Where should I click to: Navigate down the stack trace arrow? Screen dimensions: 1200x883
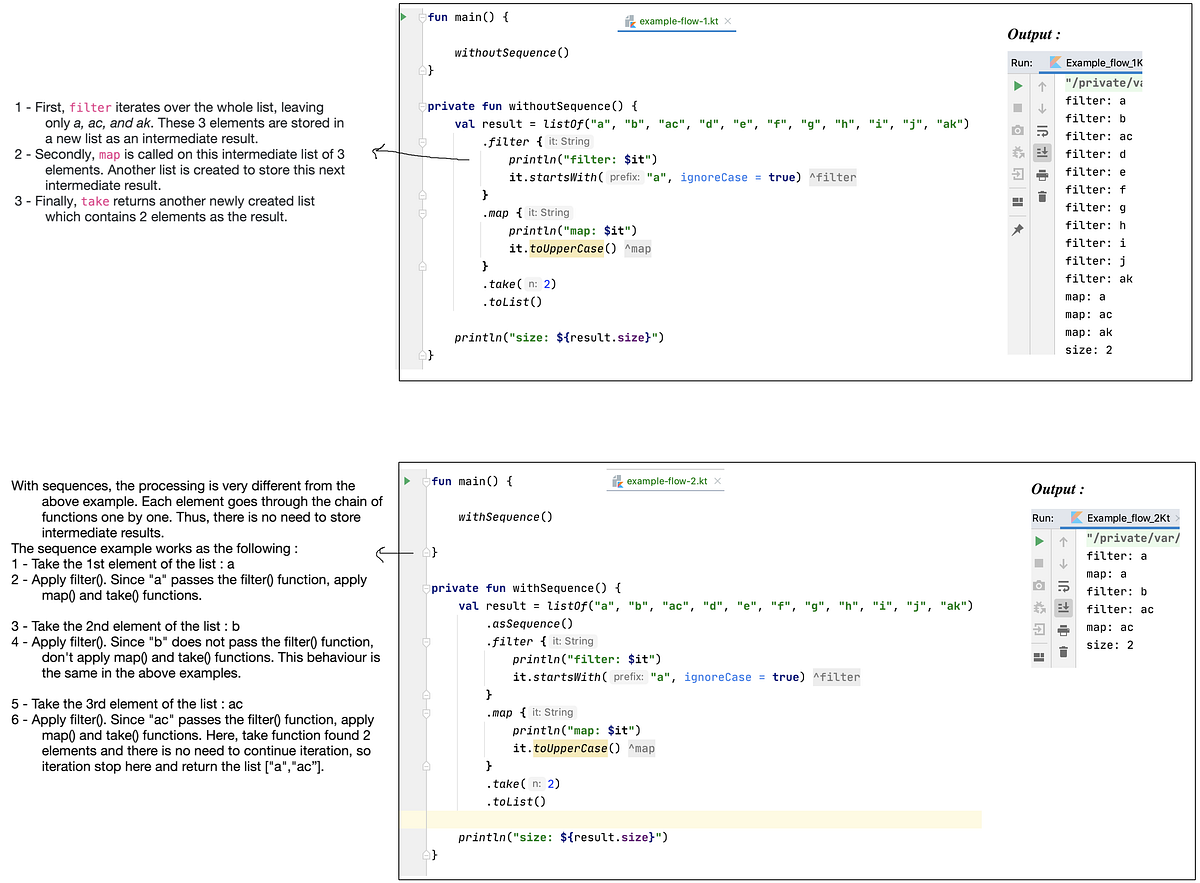pos(1040,108)
